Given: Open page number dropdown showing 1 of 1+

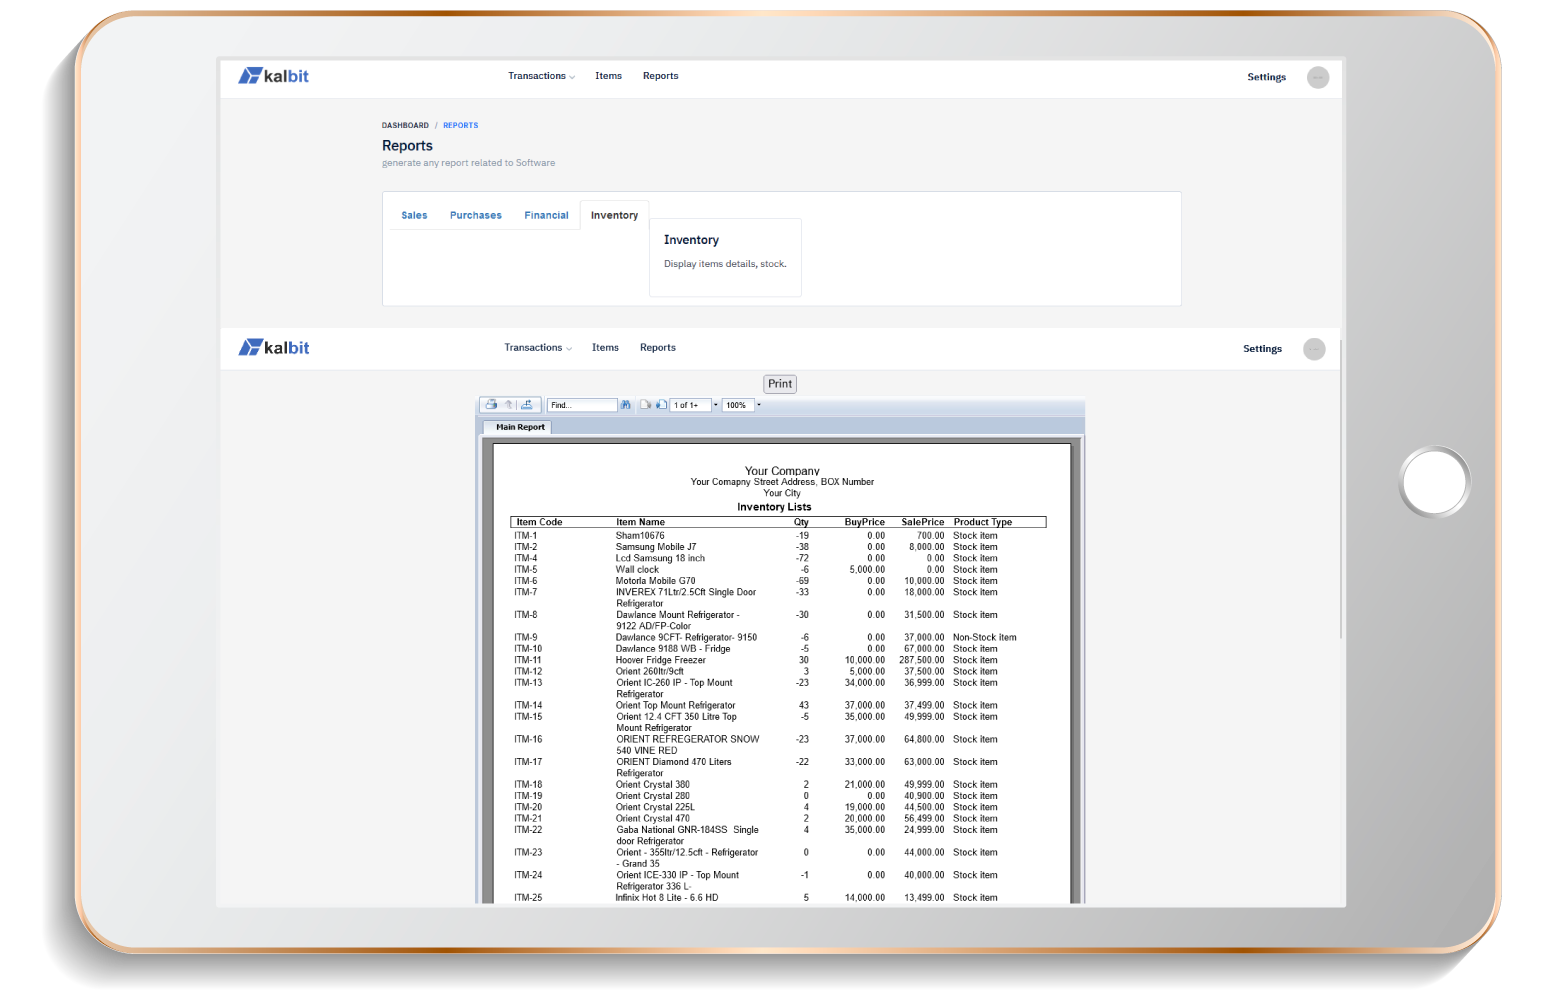Looking at the screenshot, I should point(716,405).
